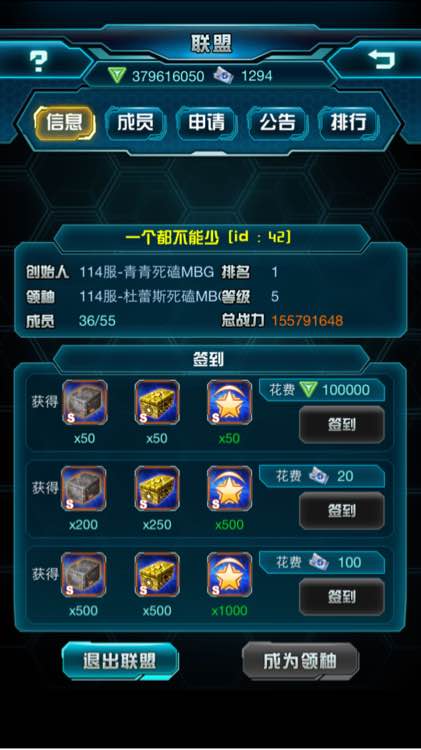Click 签到 button costing 100 tickets
The image size is (421, 750).
pyautogui.click(x=342, y=597)
